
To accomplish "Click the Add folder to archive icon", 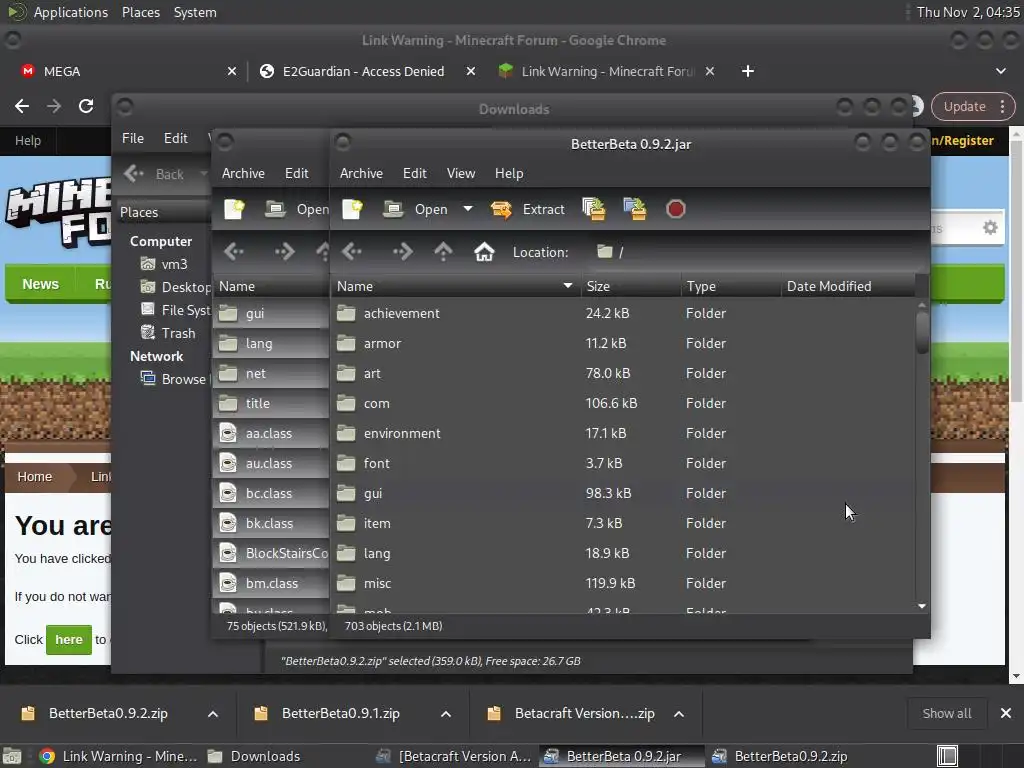I will [x=635, y=209].
